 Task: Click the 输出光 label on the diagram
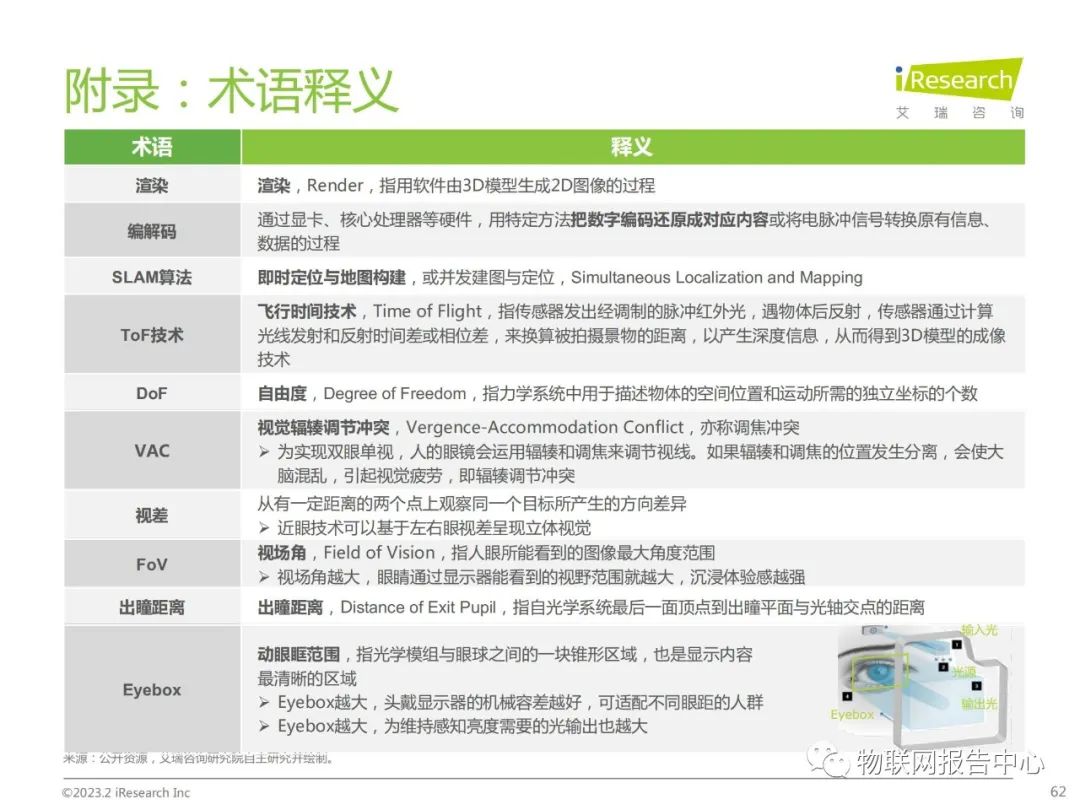coord(980,702)
